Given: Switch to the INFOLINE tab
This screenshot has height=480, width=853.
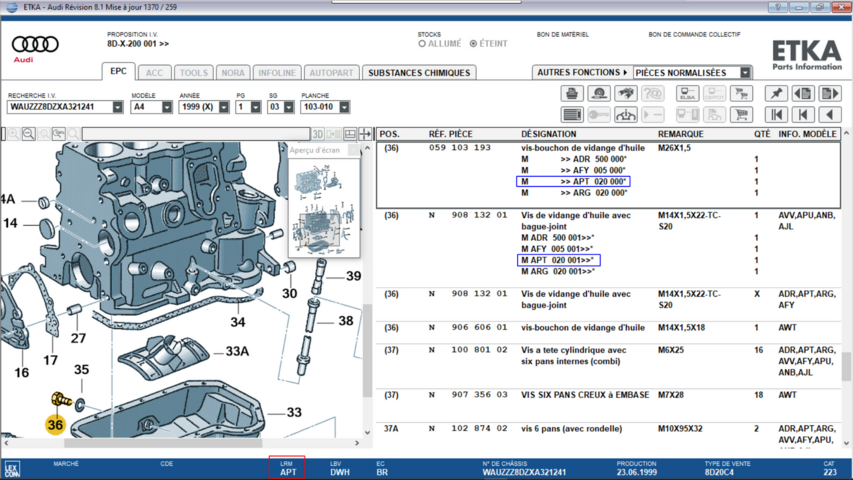Looking at the screenshot, I should pos(277,73).
